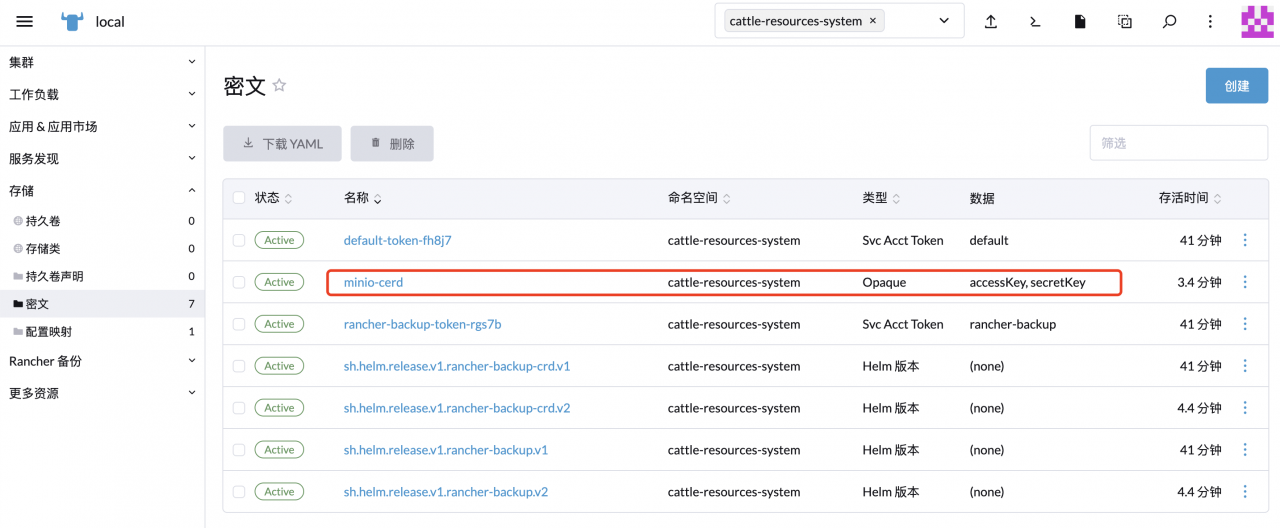The image size is (1280, 528).
Task: Select the default-token-fh8j7 row checkbox
Action: point(239,240)
